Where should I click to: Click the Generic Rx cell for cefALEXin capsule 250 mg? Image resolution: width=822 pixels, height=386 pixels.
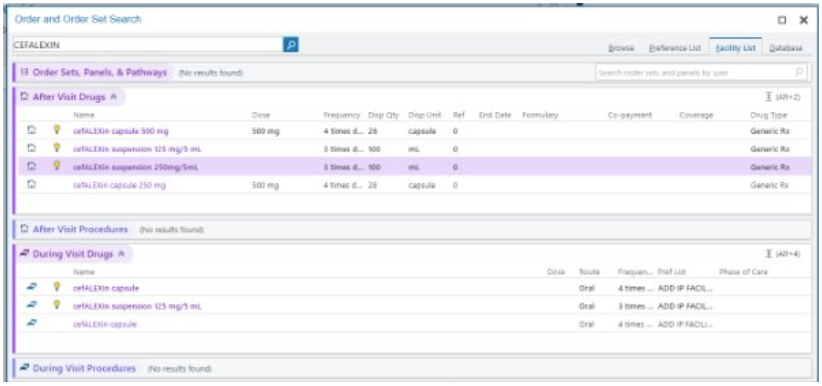770,185
